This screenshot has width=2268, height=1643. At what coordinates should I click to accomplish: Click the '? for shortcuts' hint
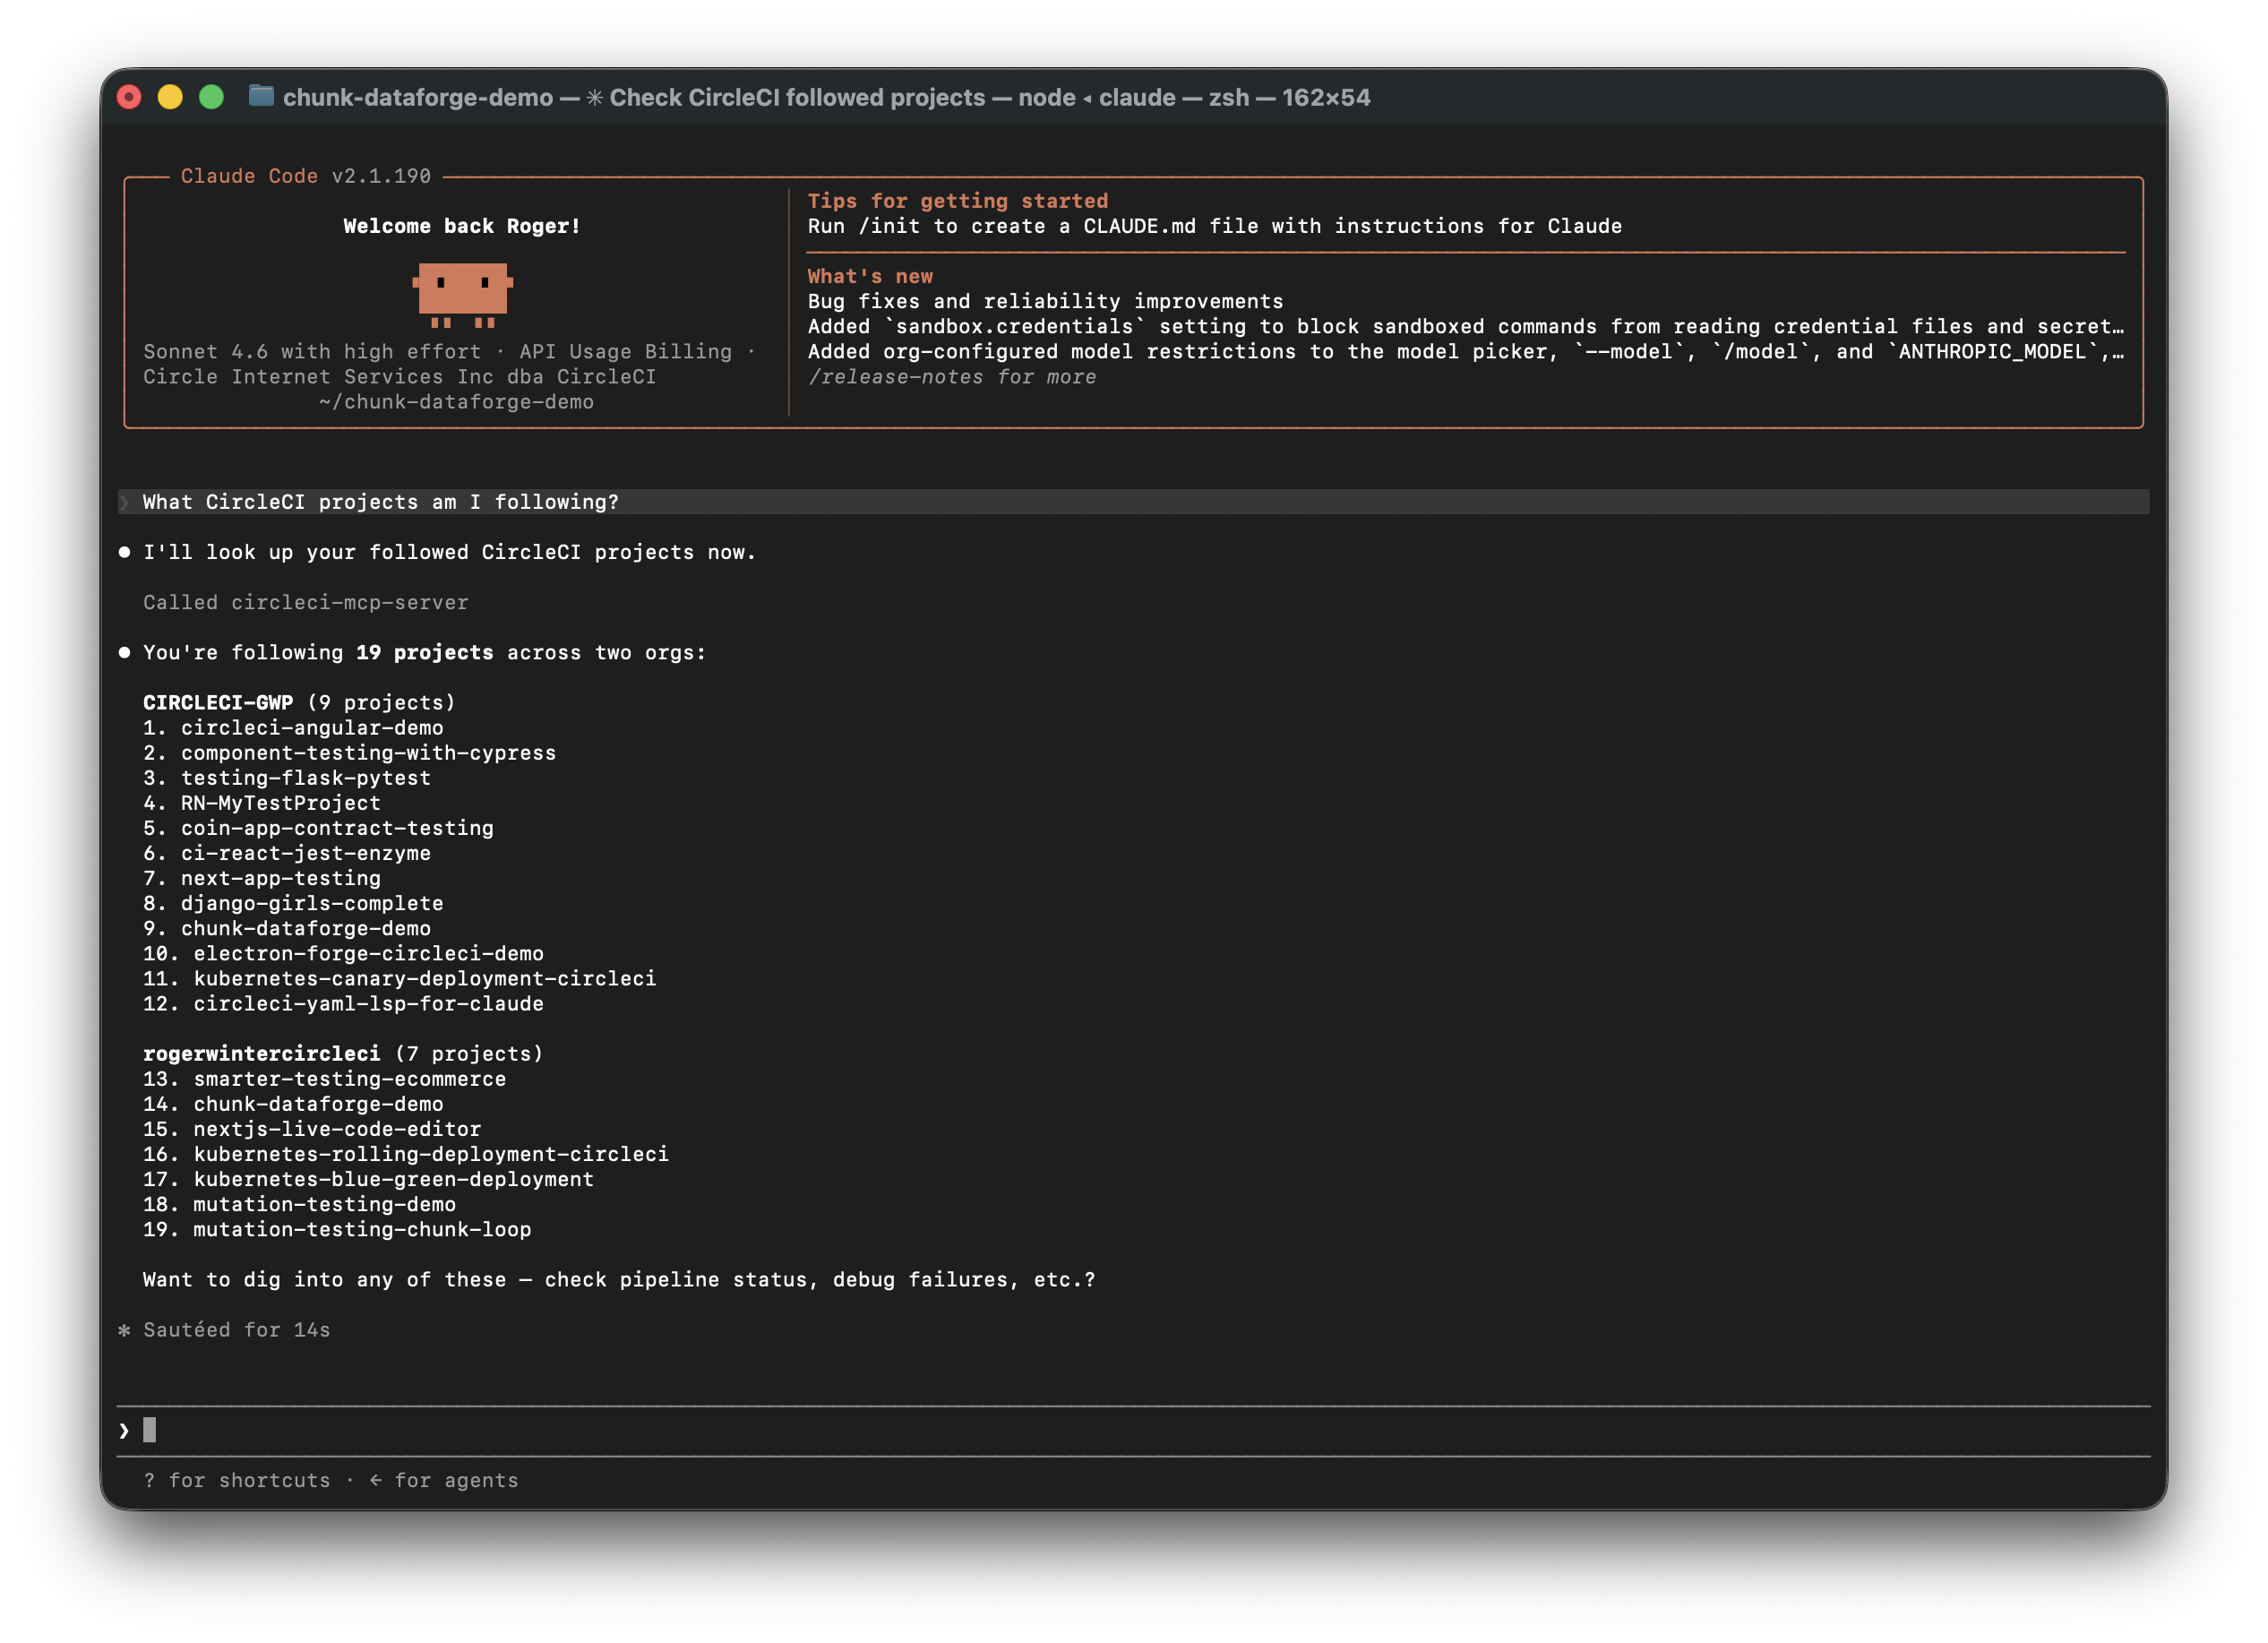(x=236, y=1481)
